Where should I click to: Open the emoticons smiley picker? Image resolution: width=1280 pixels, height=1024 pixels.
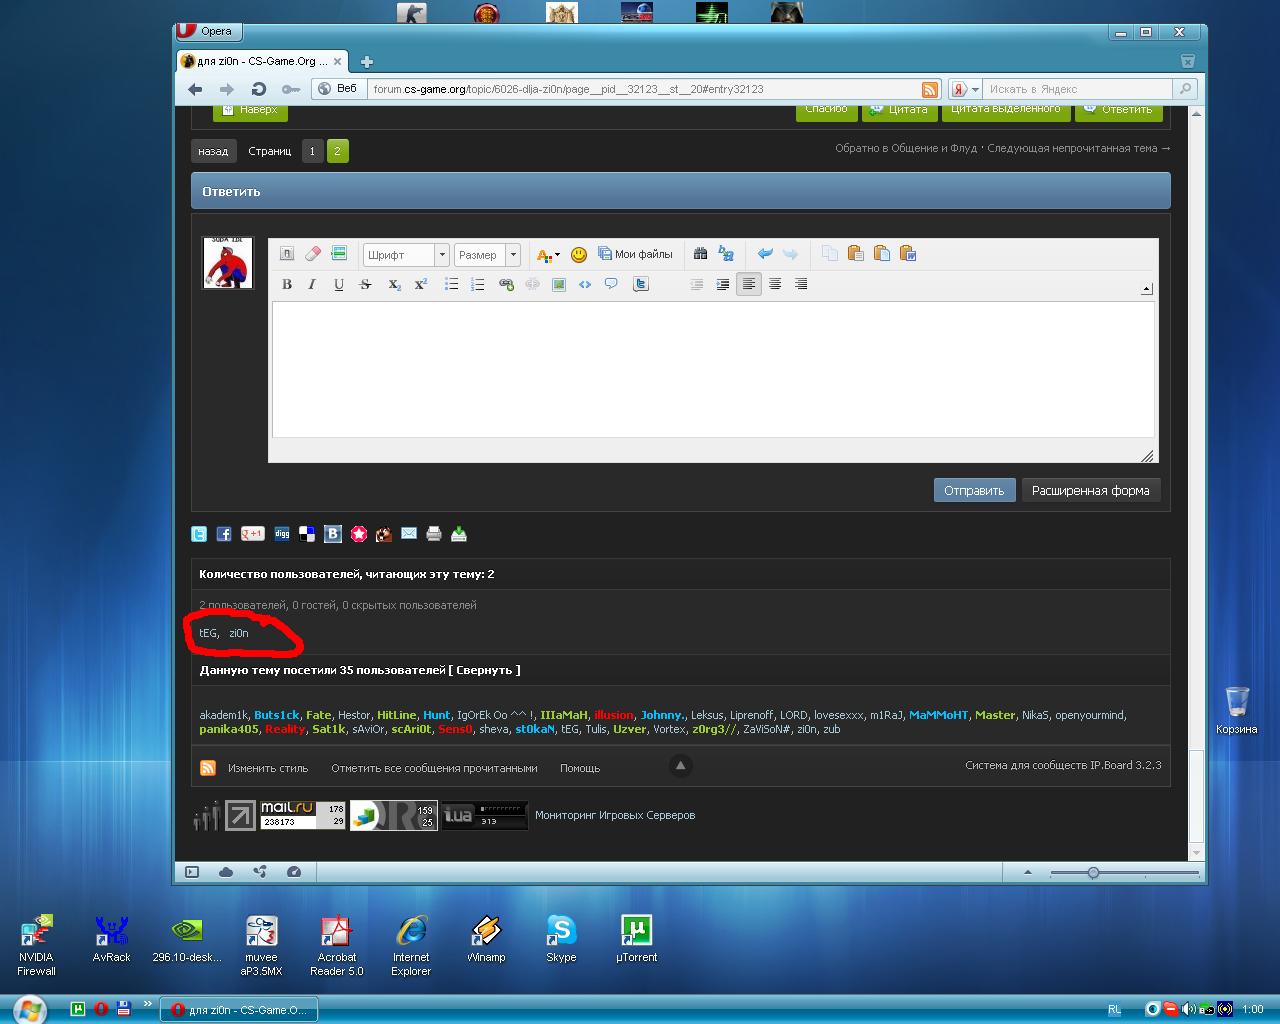point(578,254)
